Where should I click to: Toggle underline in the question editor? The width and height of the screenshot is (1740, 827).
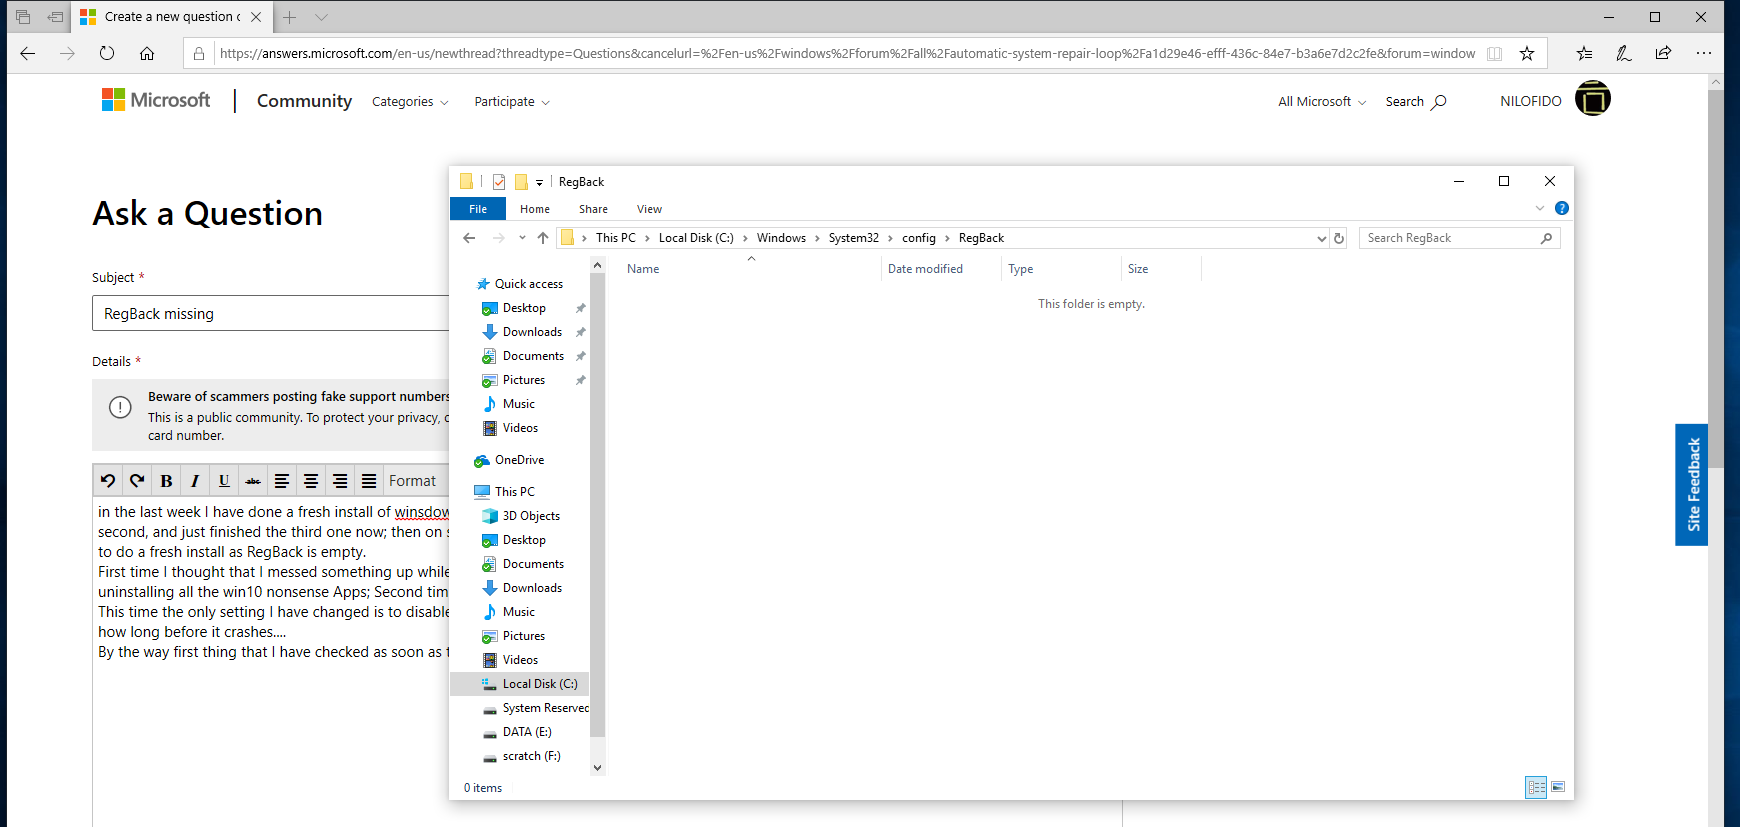(x=224, y=481)
